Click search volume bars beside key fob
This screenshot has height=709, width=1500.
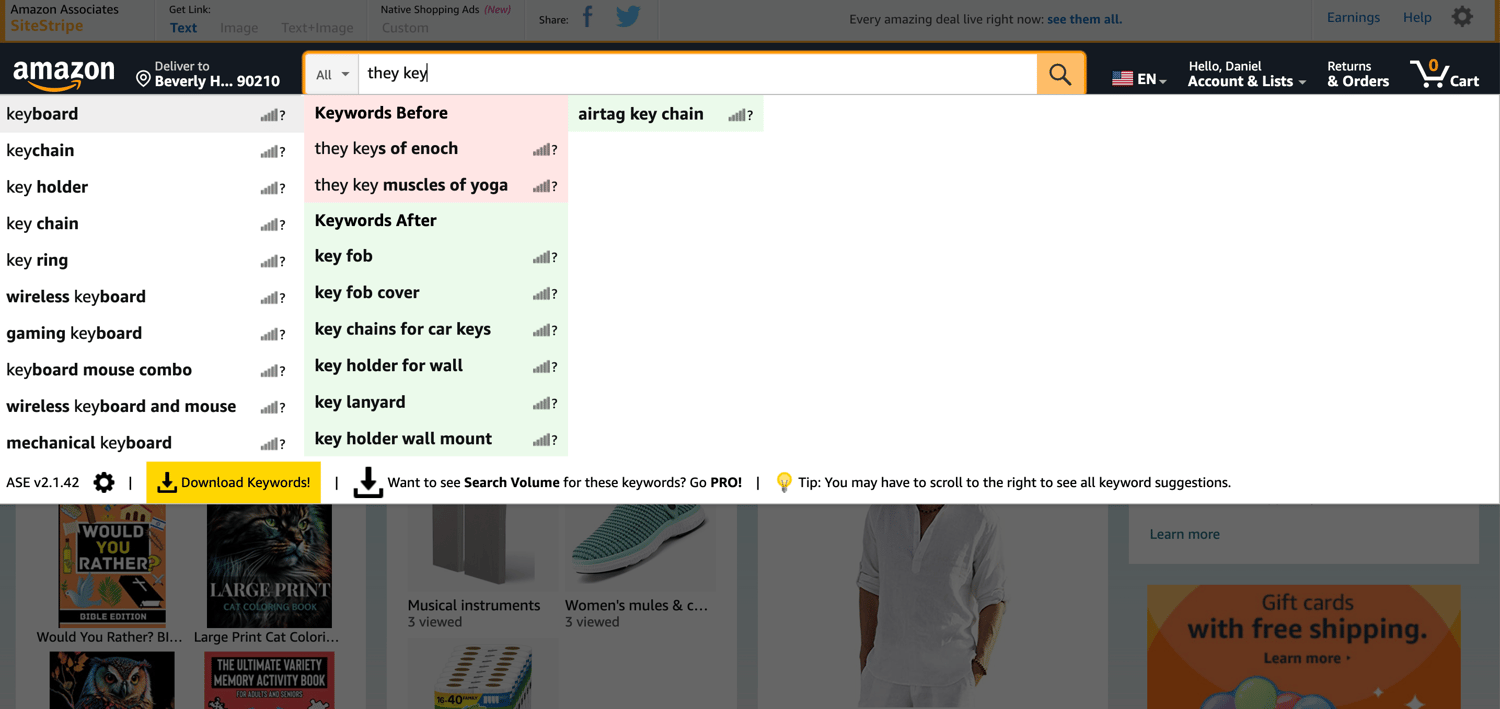point(542,258)
